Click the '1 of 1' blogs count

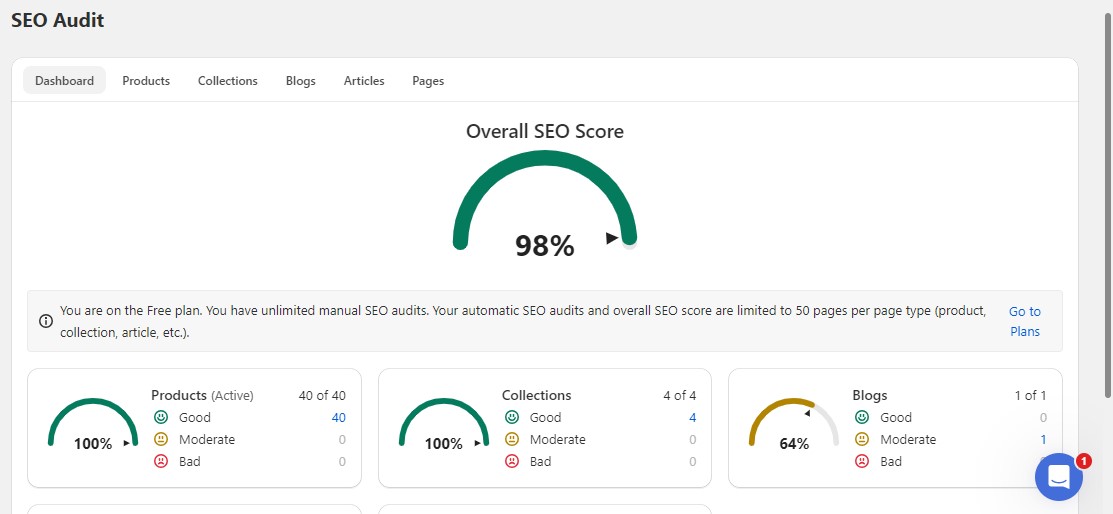coord(1031,395)
